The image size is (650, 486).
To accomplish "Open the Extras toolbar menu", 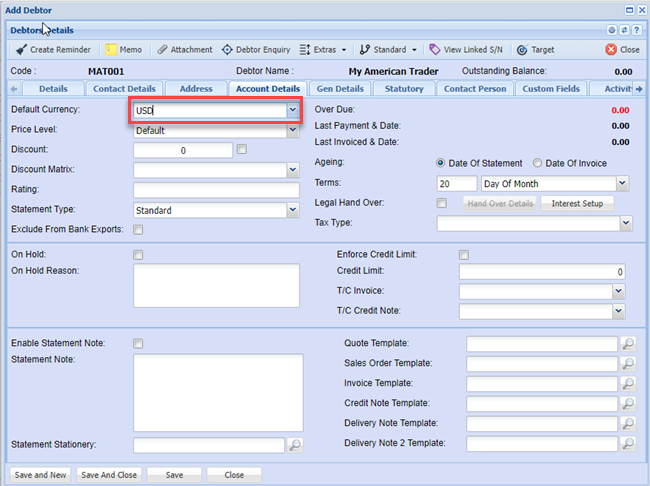I will coord(324,49).
